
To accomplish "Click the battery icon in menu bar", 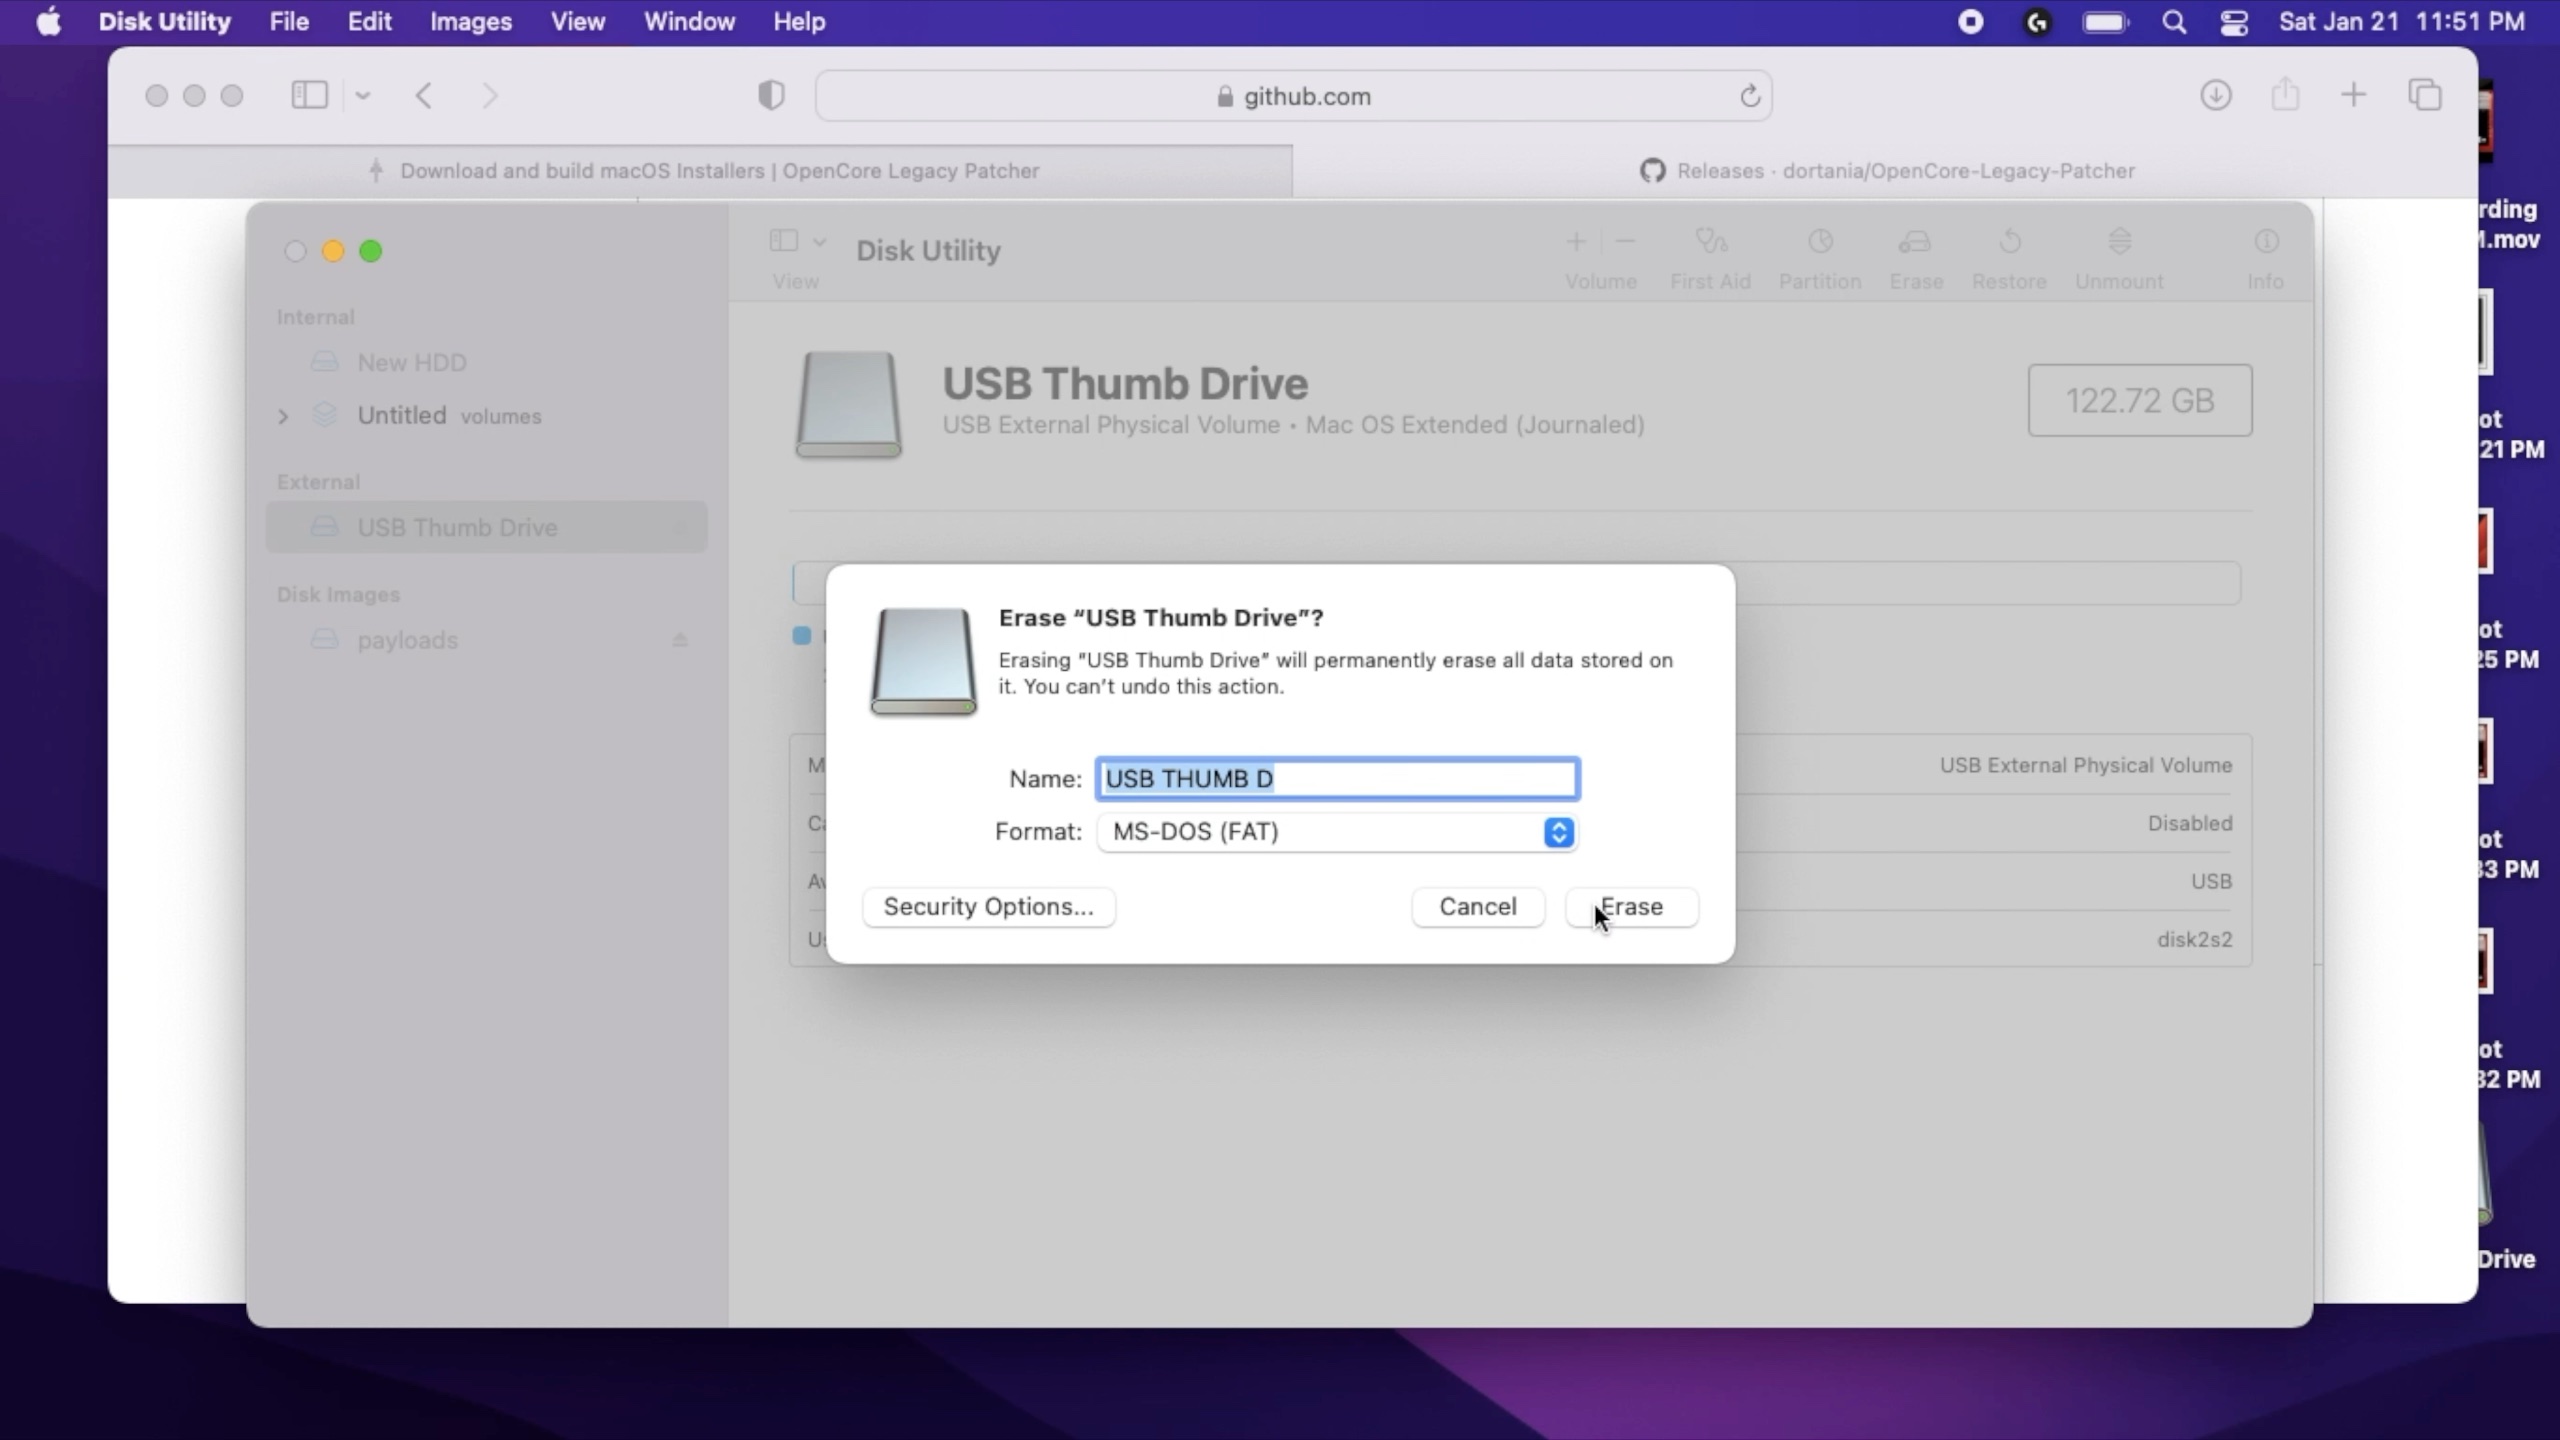I will point(2106,22).
